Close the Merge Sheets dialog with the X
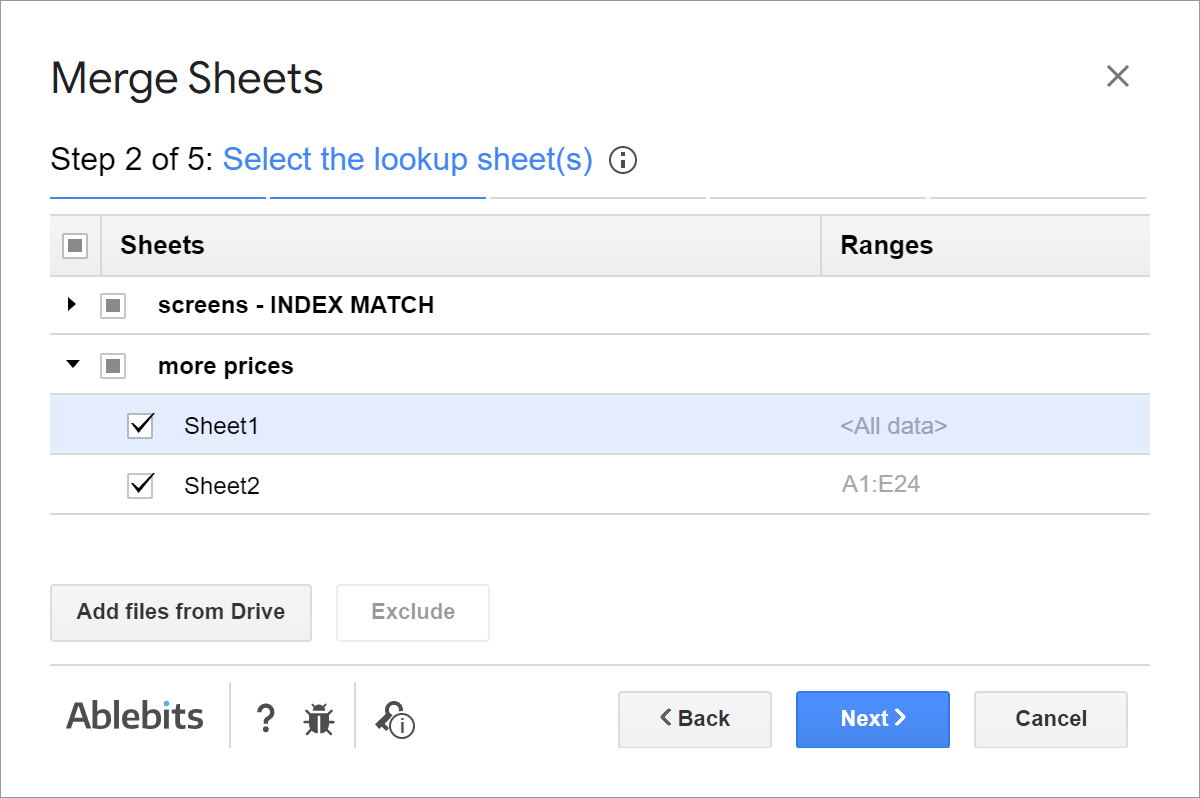The image size is (1200, 798). coord(1117,75)
